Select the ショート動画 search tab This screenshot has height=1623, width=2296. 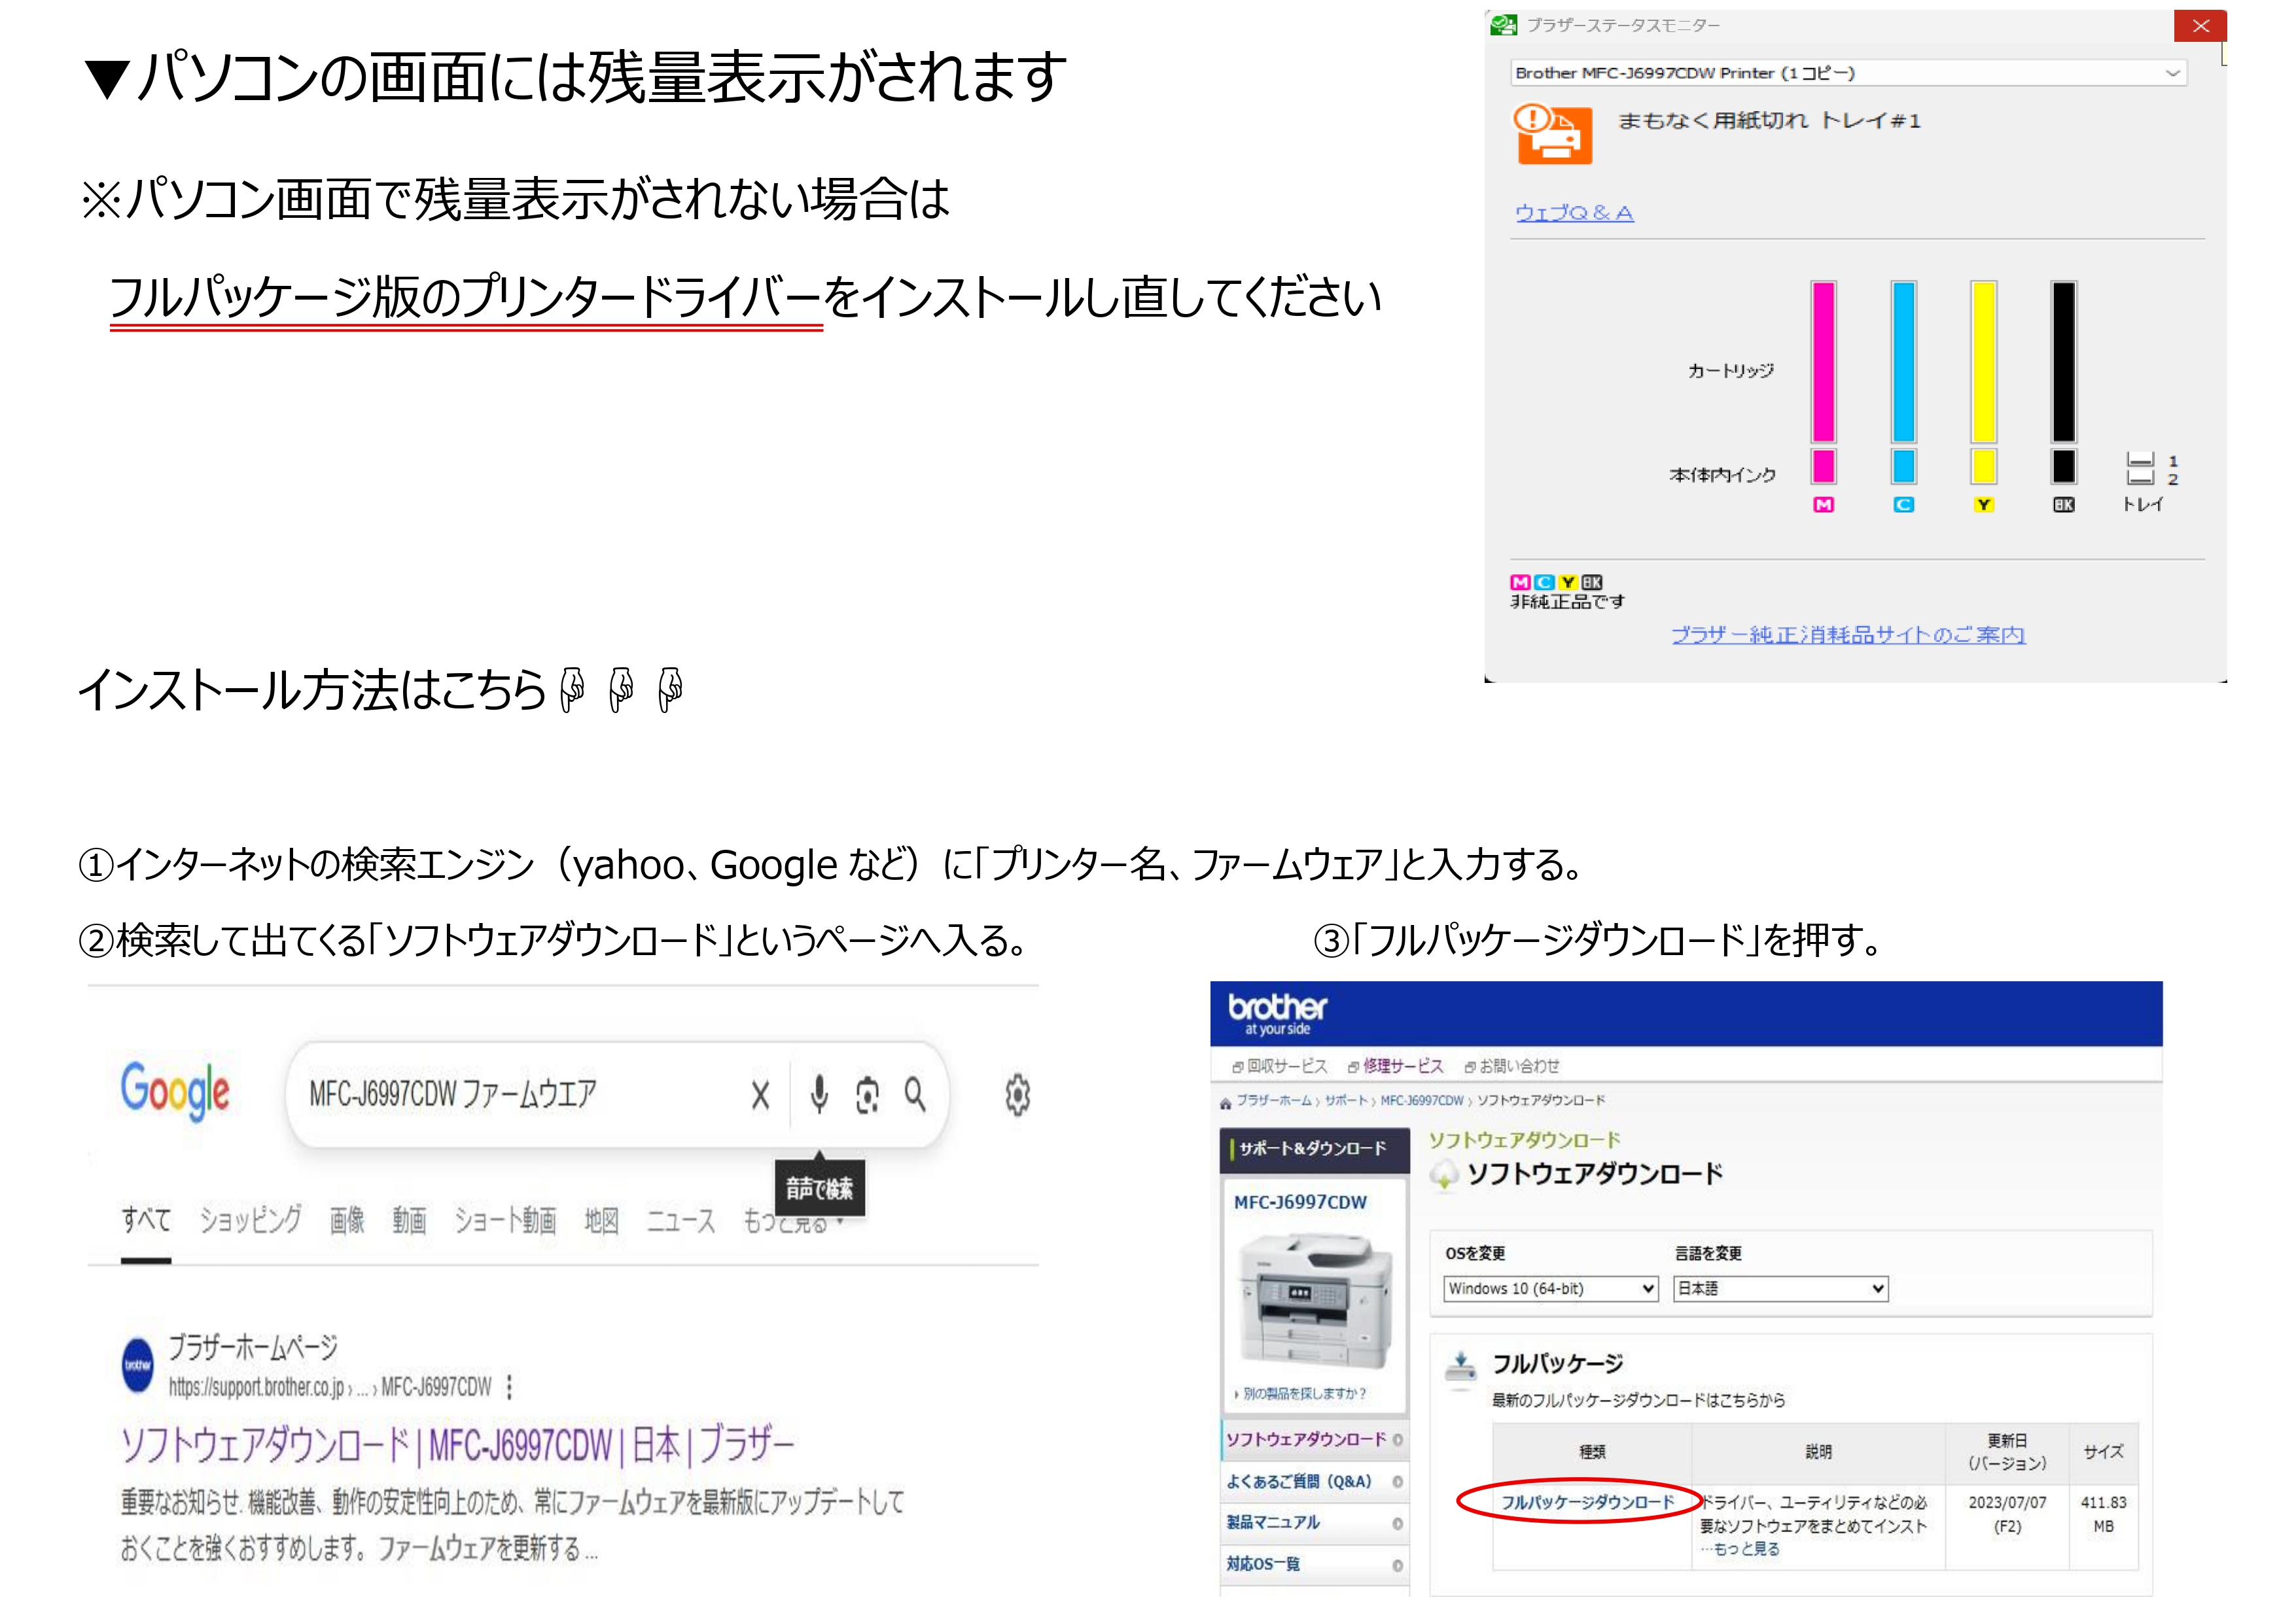[505, 1220]
